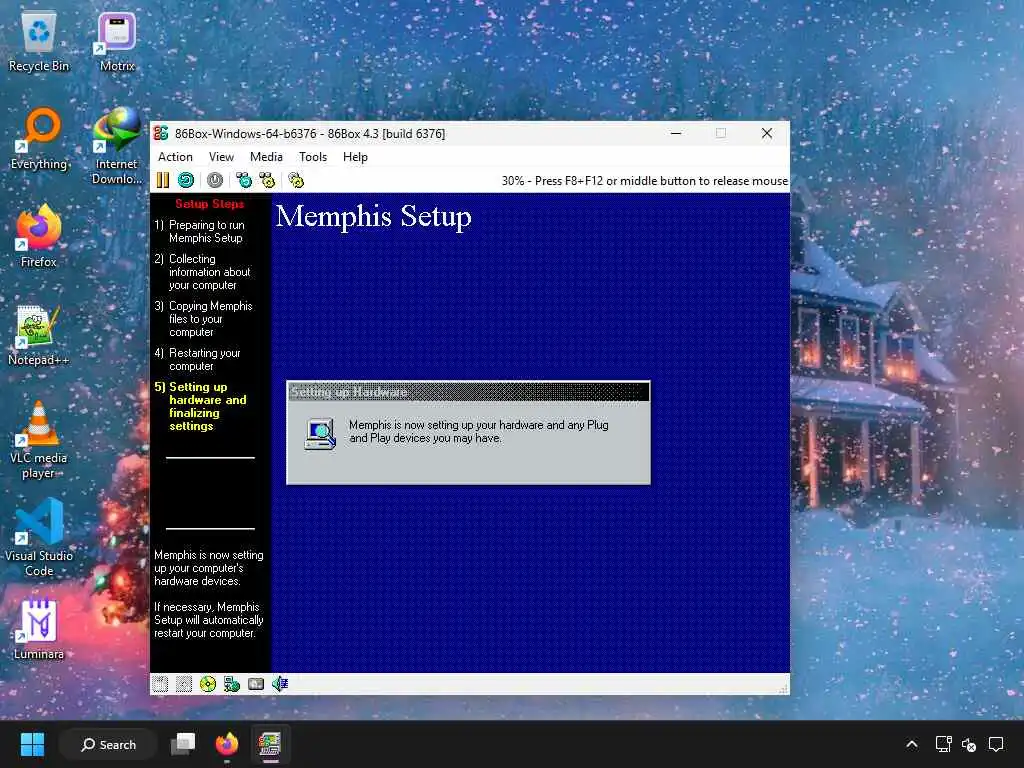
Task: Open the Recycle Bin desktop icon
Action: 39,42
